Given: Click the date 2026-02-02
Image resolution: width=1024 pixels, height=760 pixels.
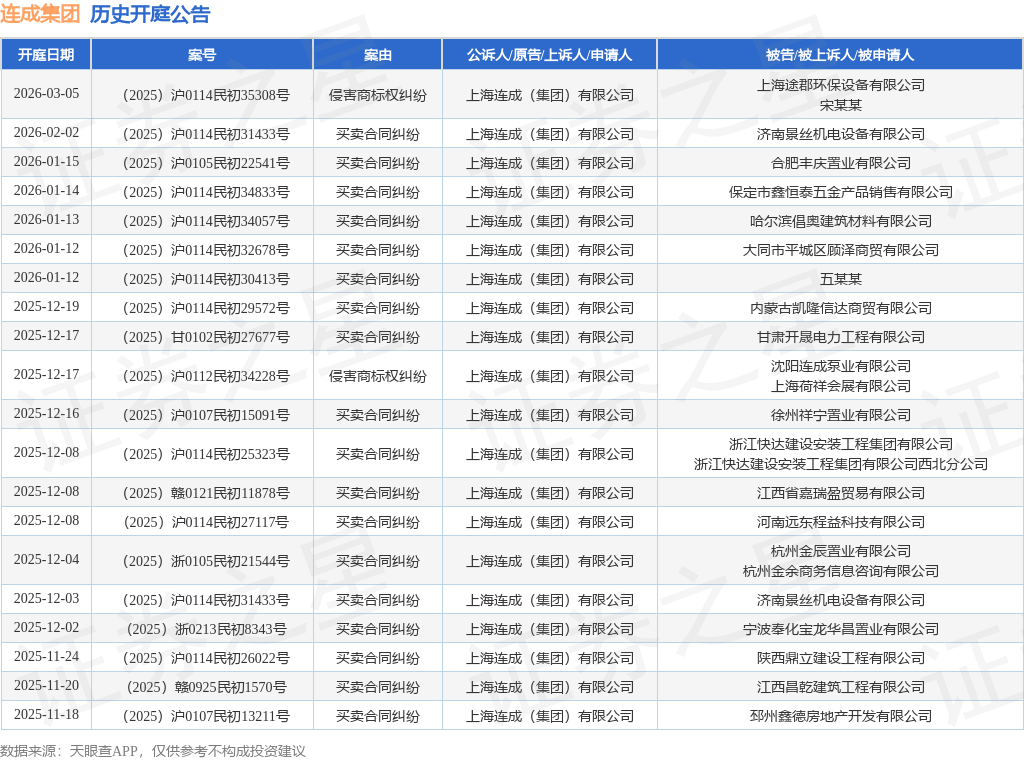Looking at the screenshot, I should pos(46,133).
